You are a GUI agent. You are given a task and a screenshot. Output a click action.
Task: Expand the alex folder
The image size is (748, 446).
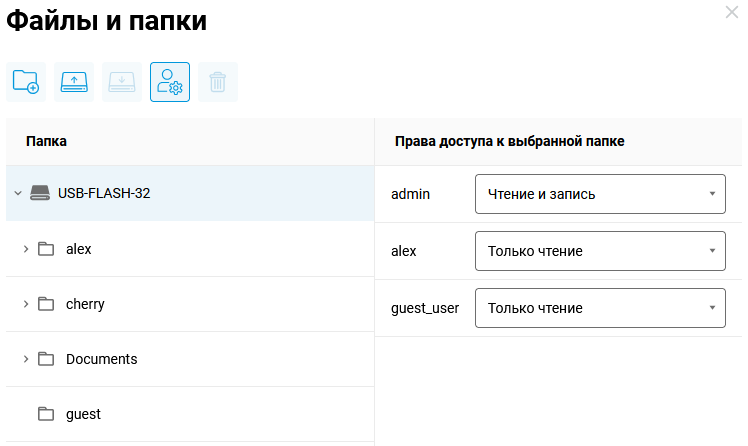[25, 249]
